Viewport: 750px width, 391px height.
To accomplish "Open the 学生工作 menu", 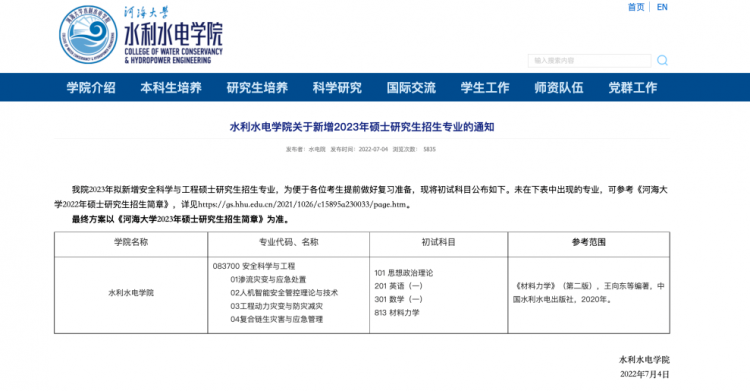I will pos(485,88).
